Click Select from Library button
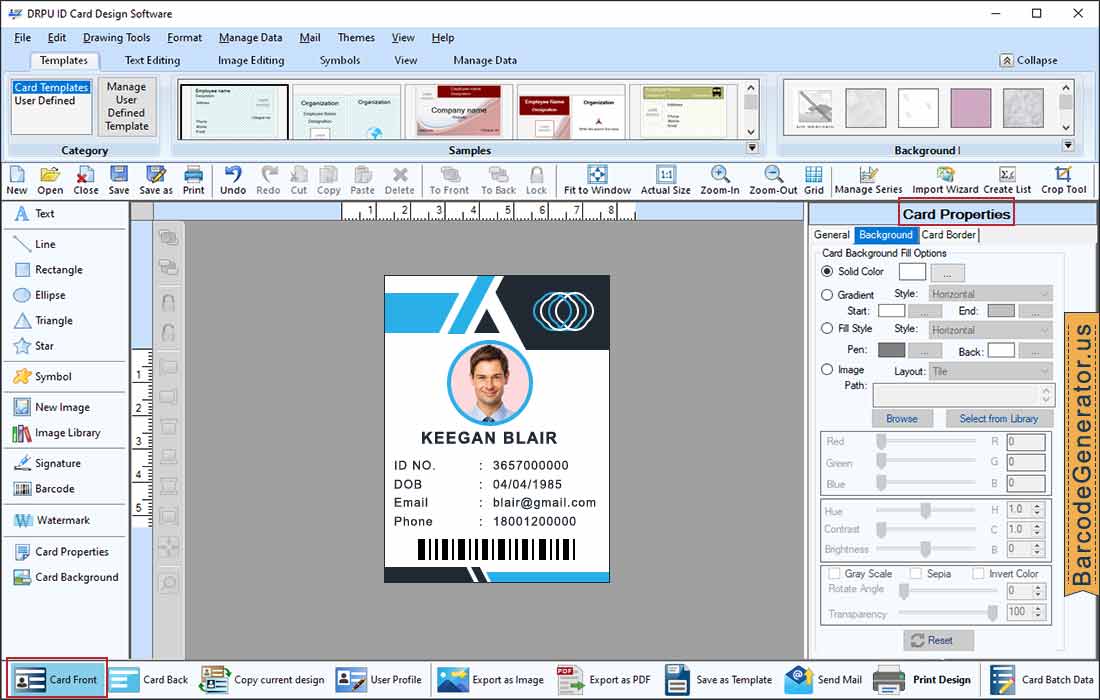The image size is (1100, 700). pyautogui.click(x=998, y=419)
